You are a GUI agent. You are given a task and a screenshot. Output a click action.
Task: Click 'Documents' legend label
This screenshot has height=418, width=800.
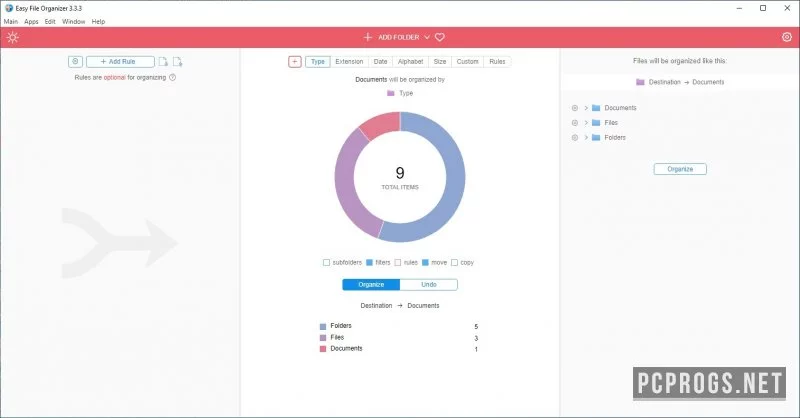[346, 349]
